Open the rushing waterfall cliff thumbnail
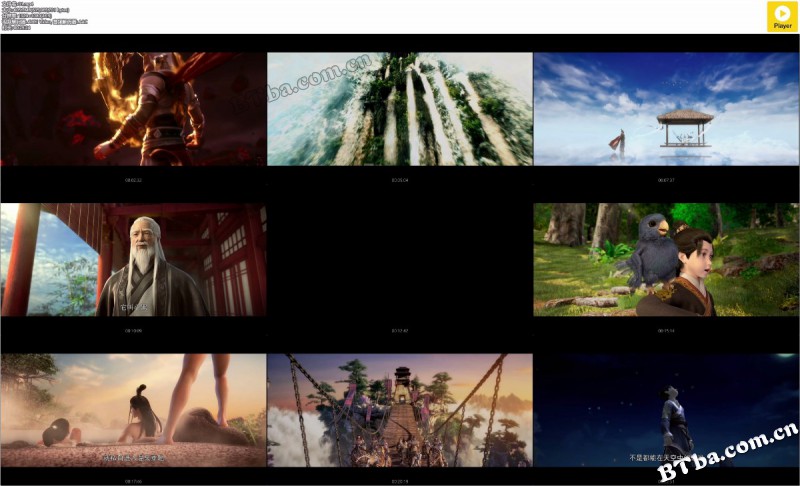Screen dimensions: 800x486 (x=400, y=109)
